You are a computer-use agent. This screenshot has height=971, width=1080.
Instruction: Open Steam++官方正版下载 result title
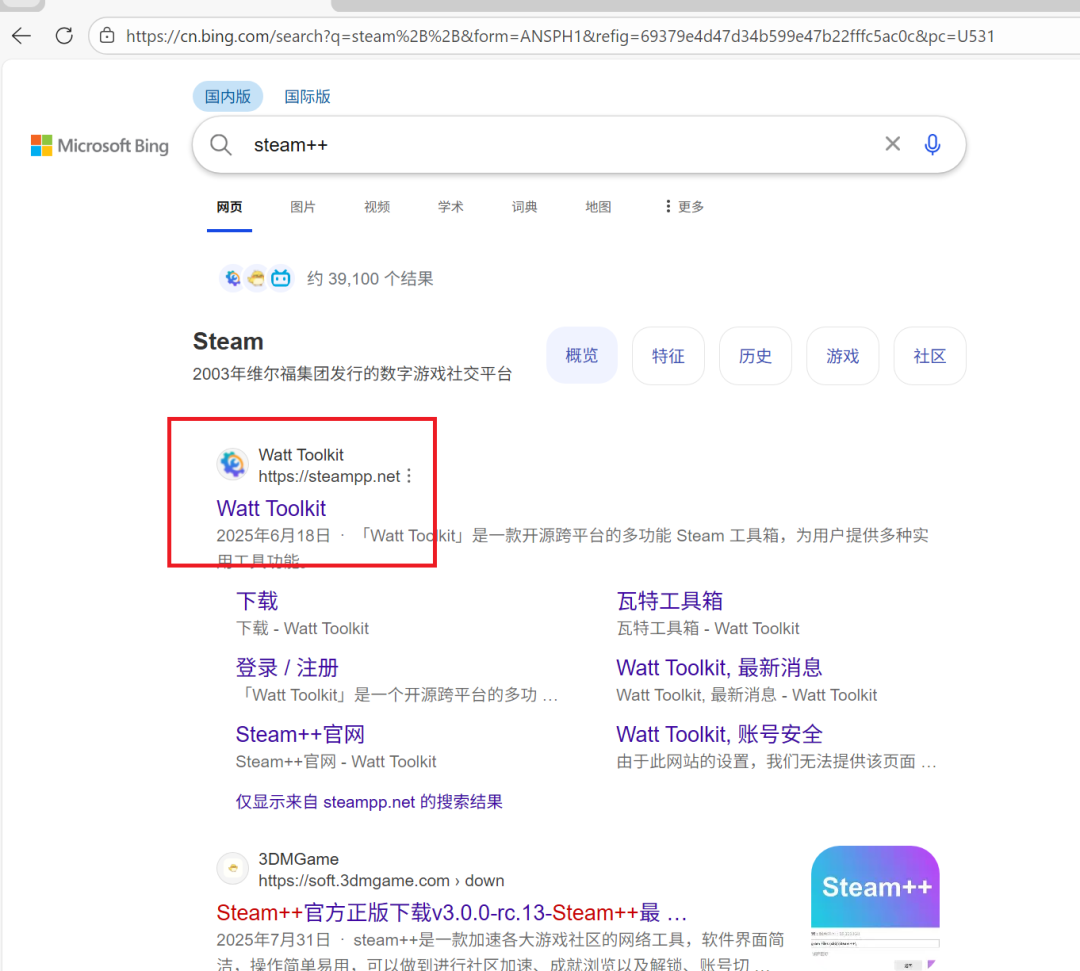(x=452, y=912)
